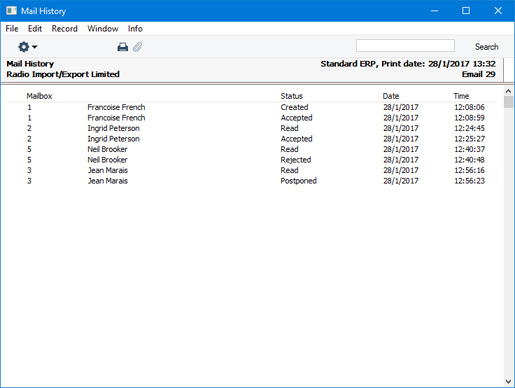This screenshot has height=388, width=515.
Task: Click time value 12:08:06
Action: (x=469, y=107)
